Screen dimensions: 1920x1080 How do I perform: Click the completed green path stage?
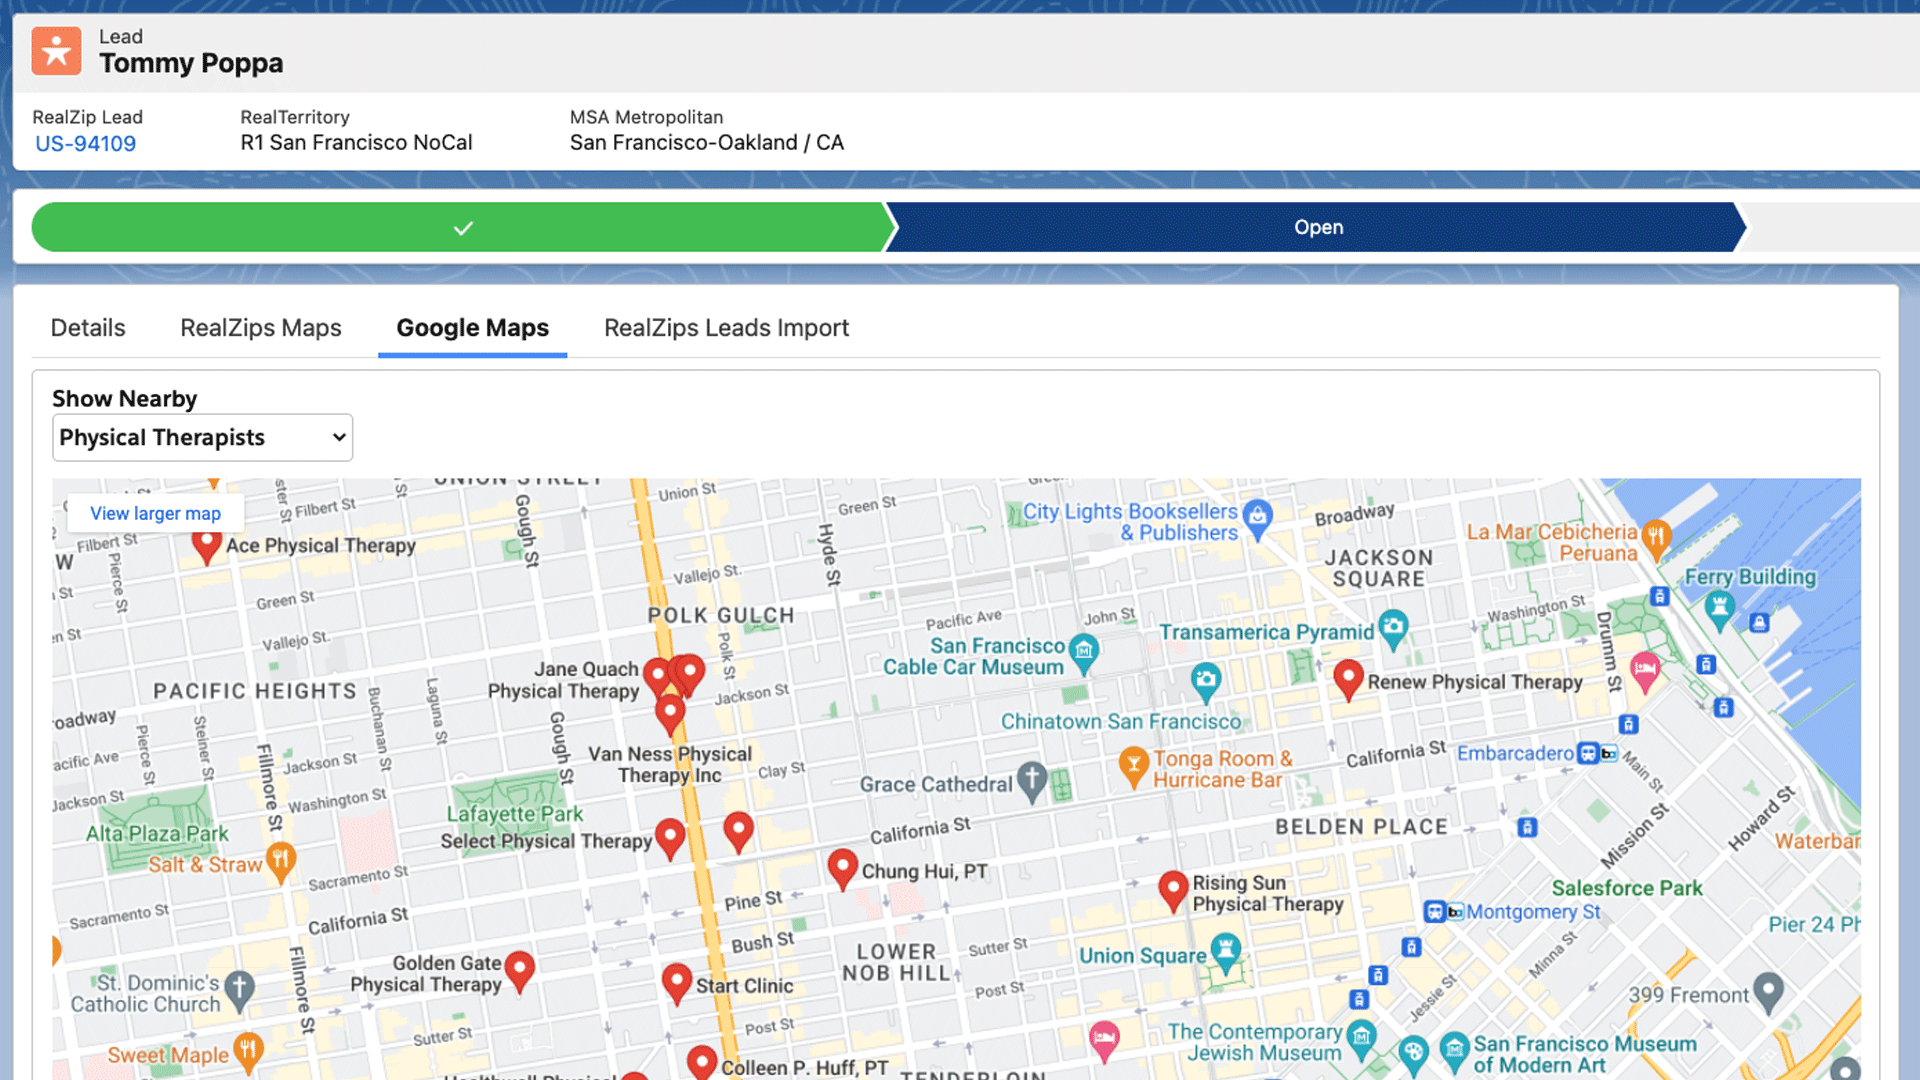point(462,227)
